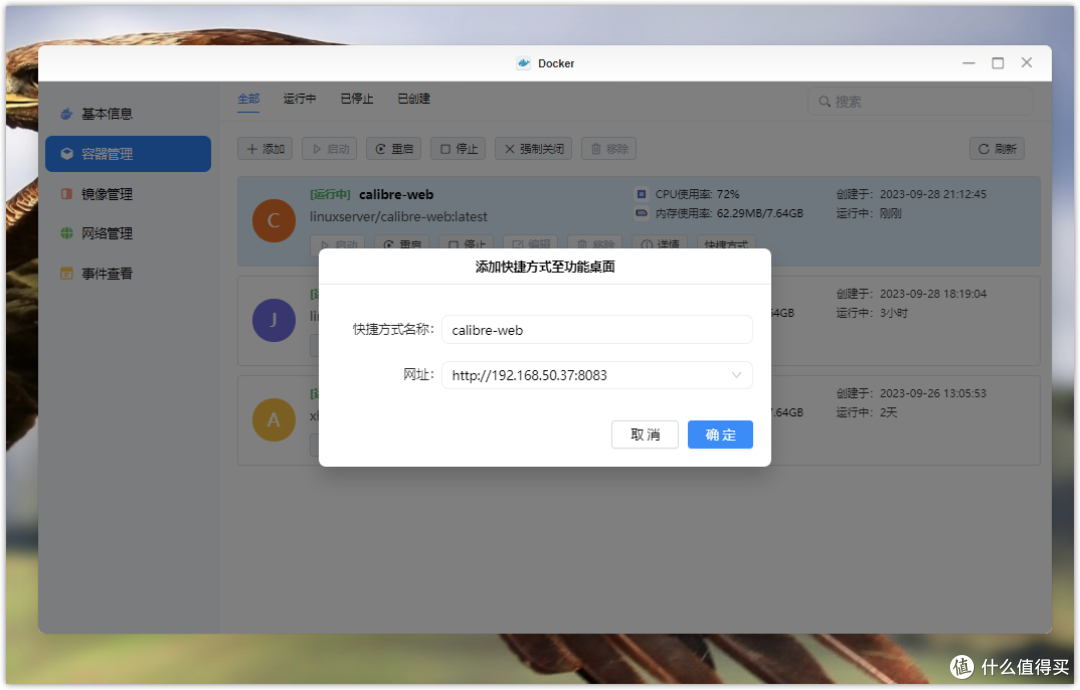Viewport: 1080px width, 690px height.
Task: Click the CPU使用率: 72% text
Action: (x=697, y=194)
